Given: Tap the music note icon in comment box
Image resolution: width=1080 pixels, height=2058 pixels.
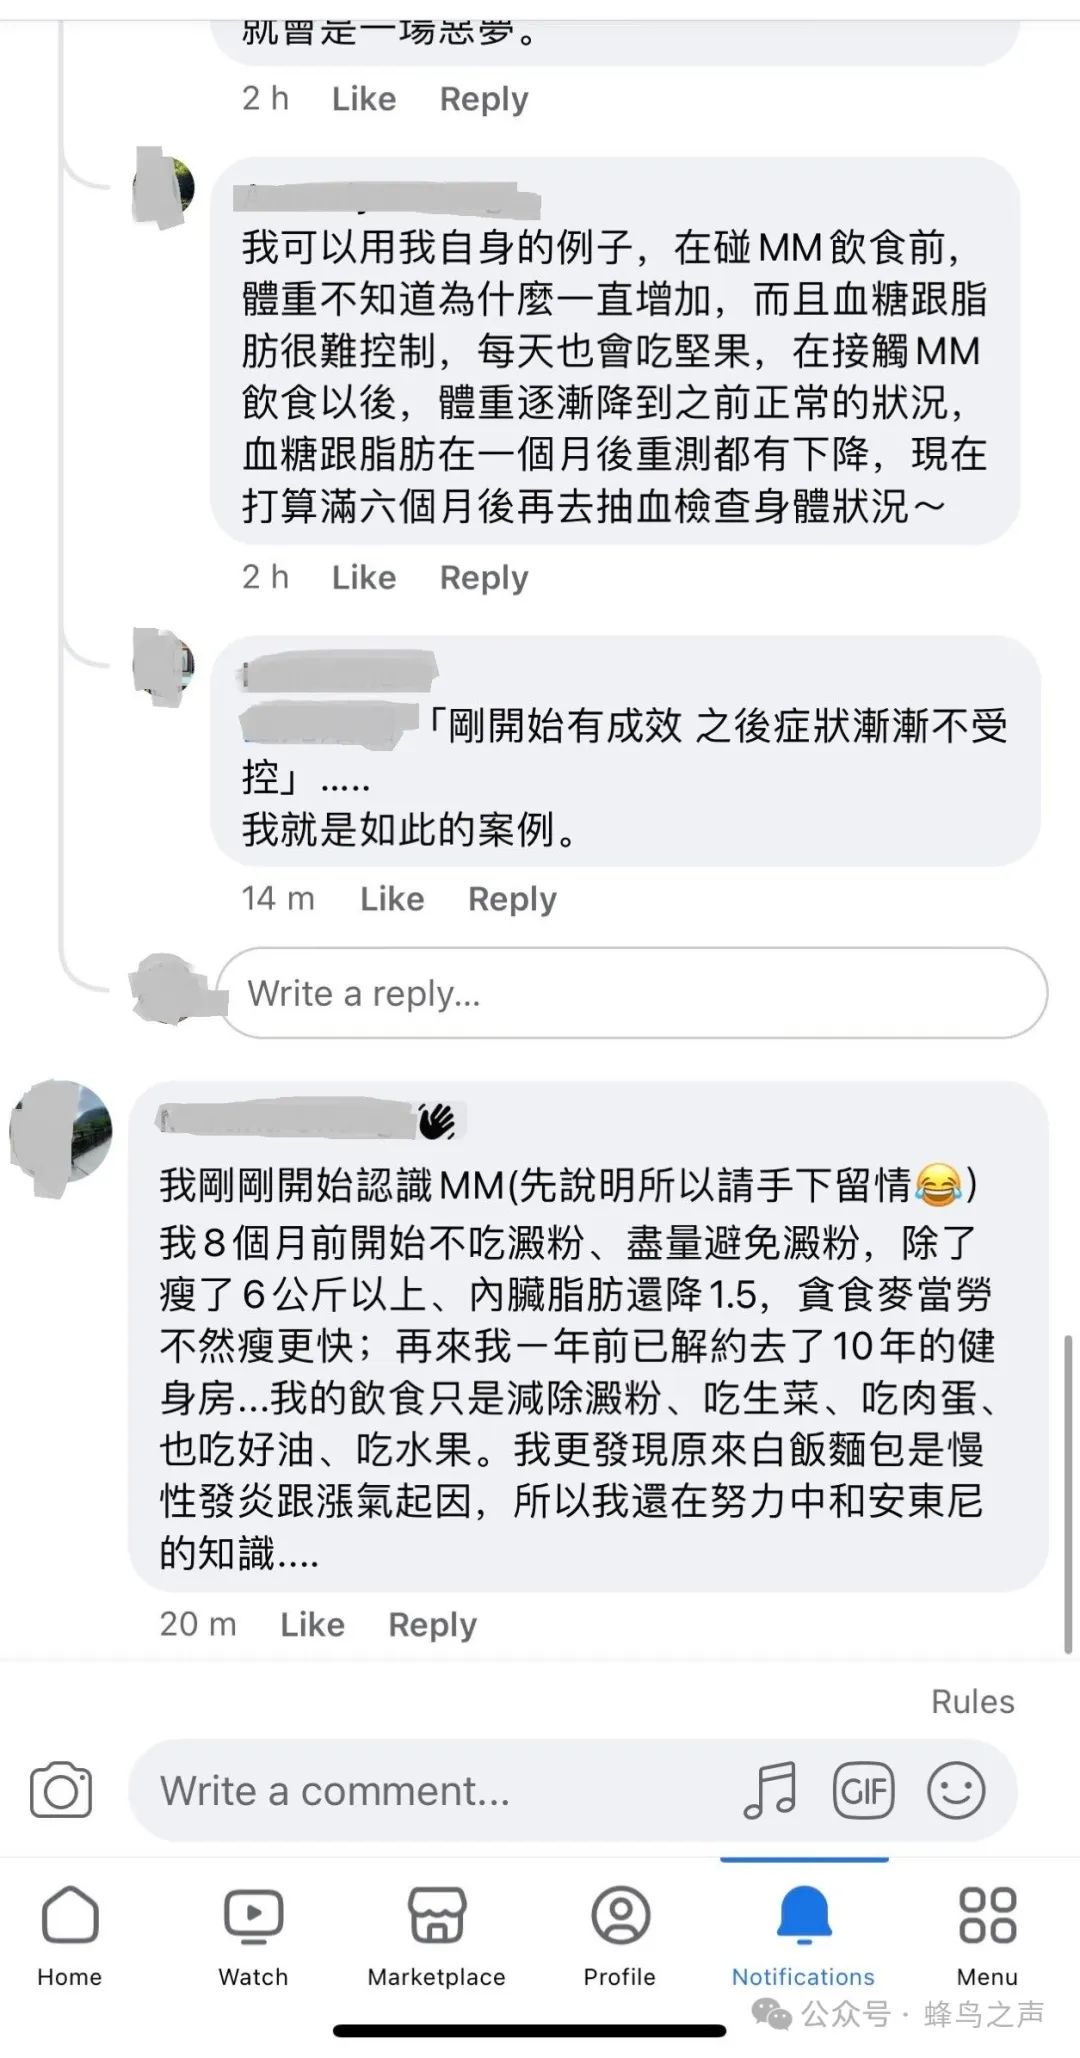Looking at the screenshot, I should pos(770,1790).
